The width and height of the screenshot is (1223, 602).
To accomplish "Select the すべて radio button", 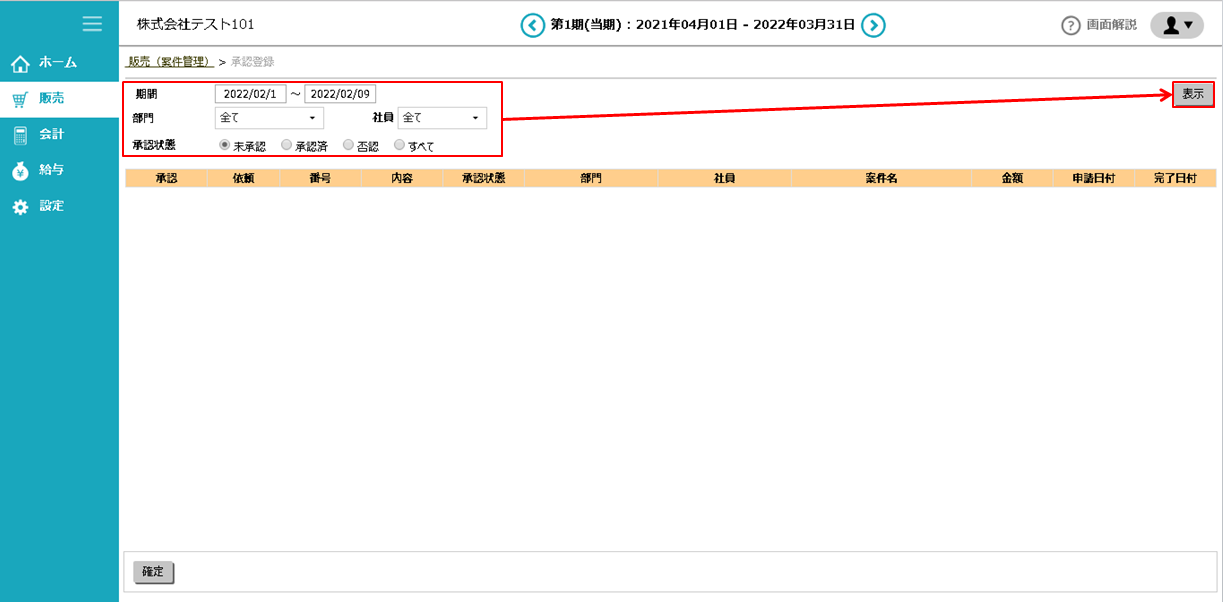I will pyautogui.click(x=400, y=145).
